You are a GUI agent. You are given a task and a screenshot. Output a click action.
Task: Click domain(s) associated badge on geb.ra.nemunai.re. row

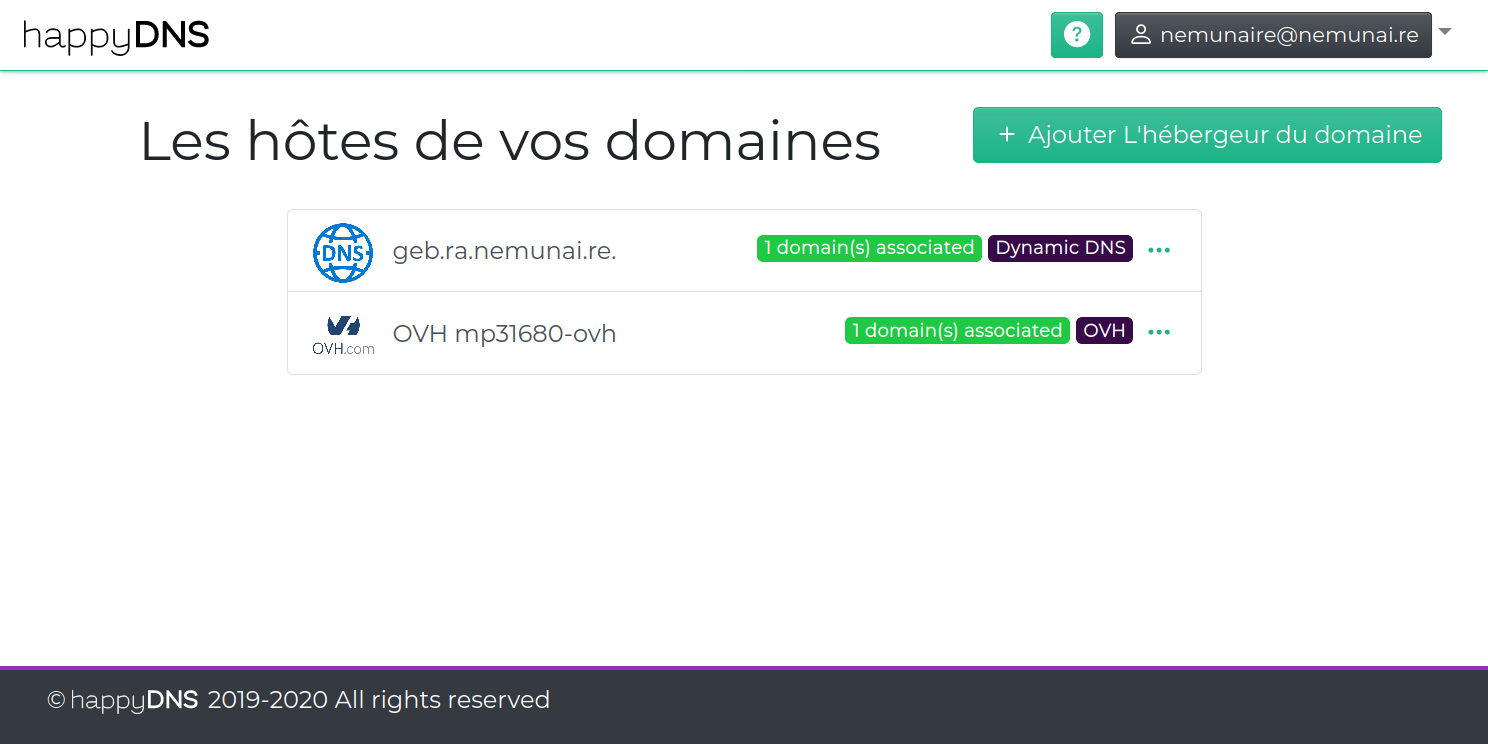(868, 248)
